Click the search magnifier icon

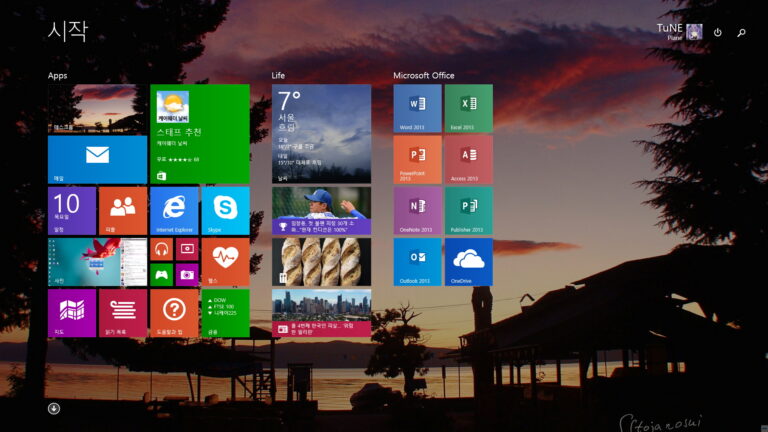742,32
